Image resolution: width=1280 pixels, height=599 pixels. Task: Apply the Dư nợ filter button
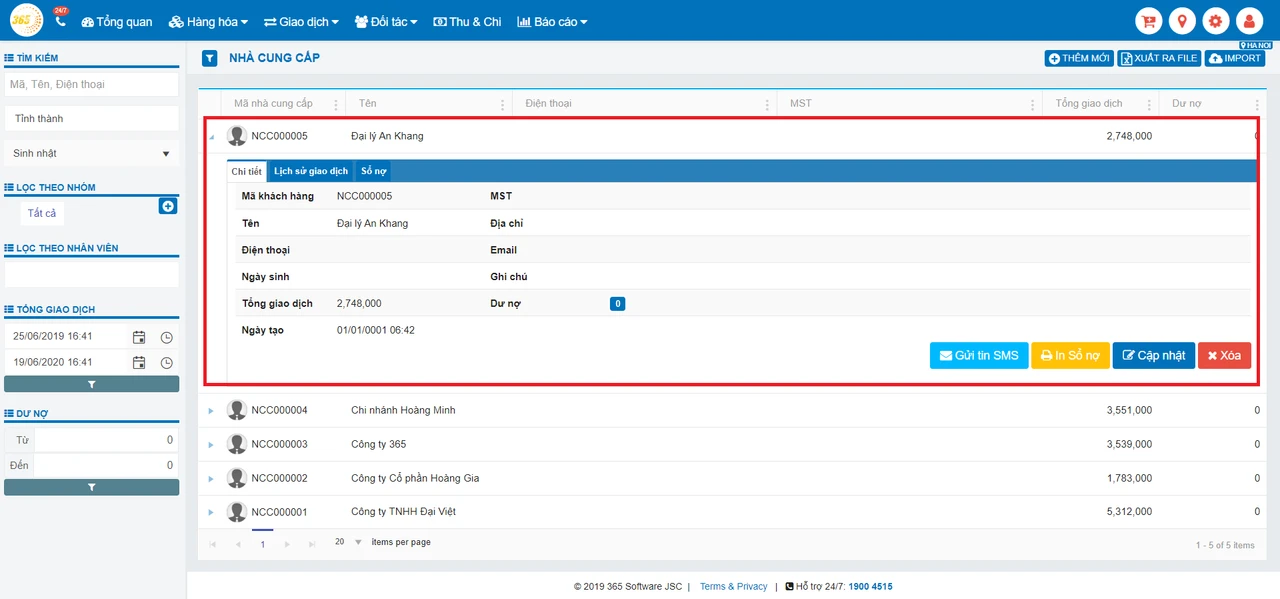tap(92, 487)
